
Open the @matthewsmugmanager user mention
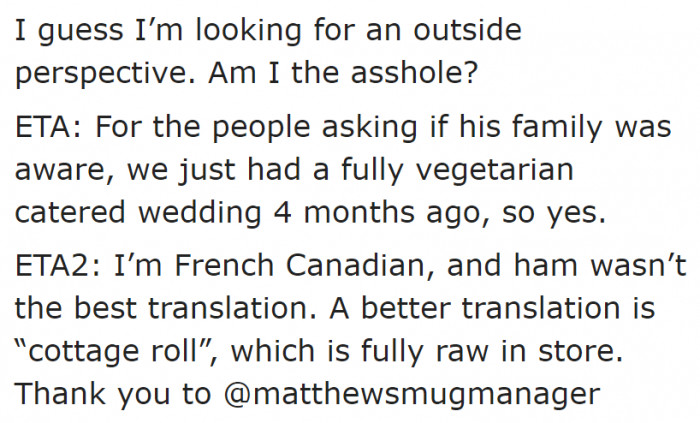point(412,395)
